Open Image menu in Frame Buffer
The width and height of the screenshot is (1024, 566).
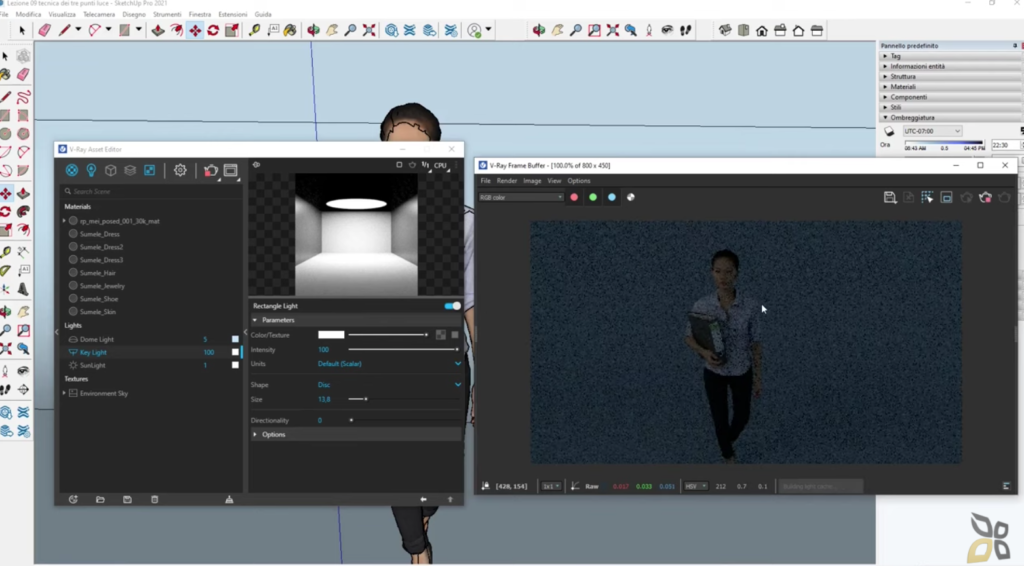[532, 181]
